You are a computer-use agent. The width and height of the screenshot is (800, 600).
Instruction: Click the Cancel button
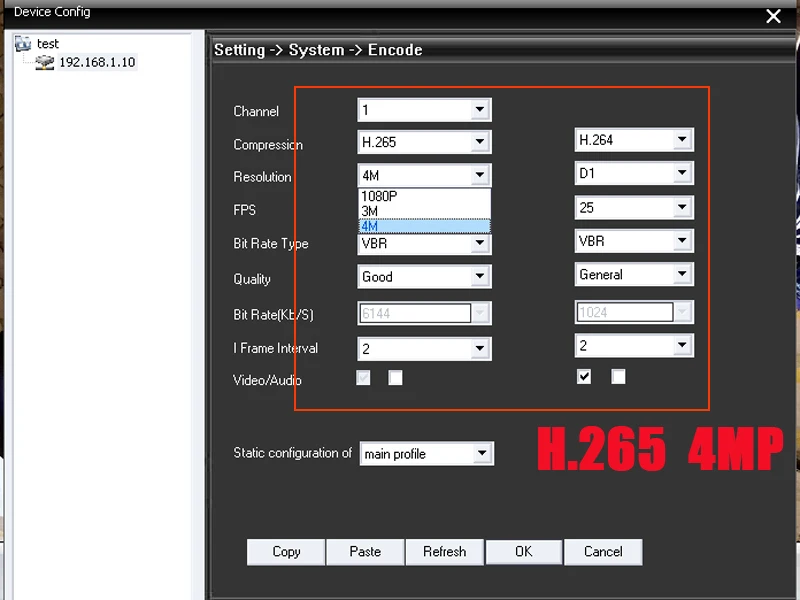pyautogui.click(x=603, y=552)
